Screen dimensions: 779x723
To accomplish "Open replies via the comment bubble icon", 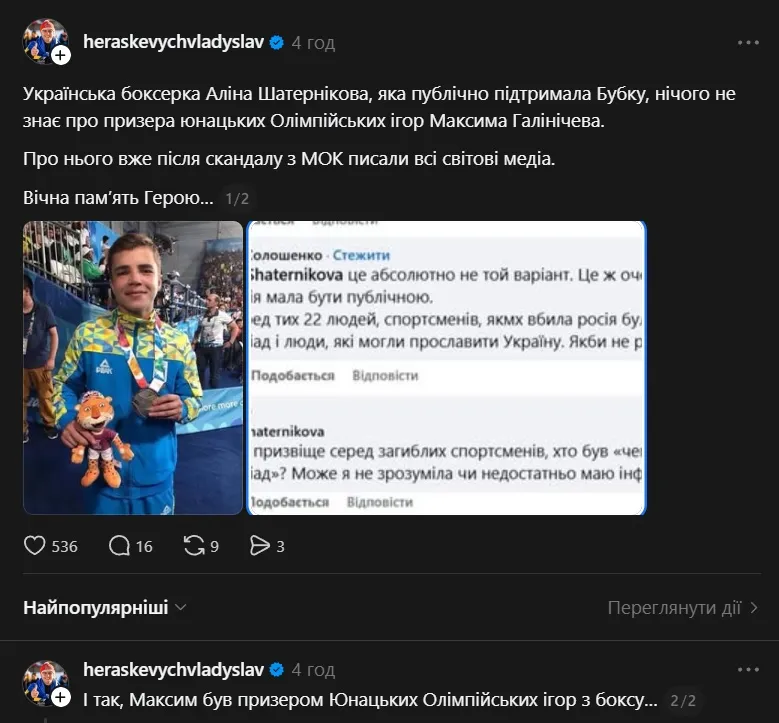I will (119, 546).
